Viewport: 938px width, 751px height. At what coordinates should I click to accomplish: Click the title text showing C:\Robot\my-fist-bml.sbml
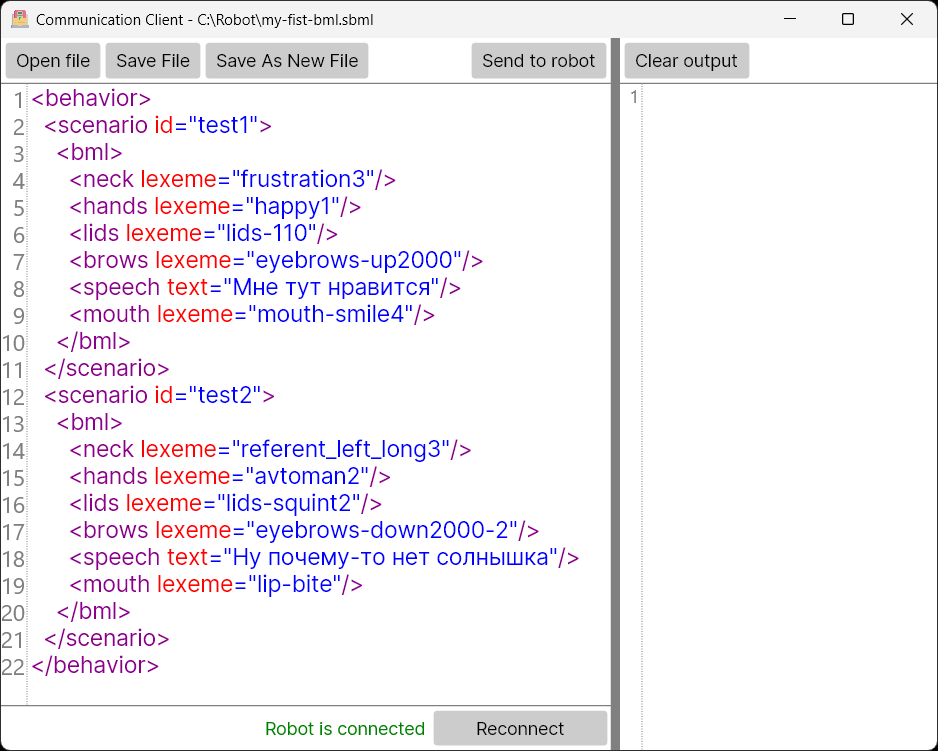point(285,20)
